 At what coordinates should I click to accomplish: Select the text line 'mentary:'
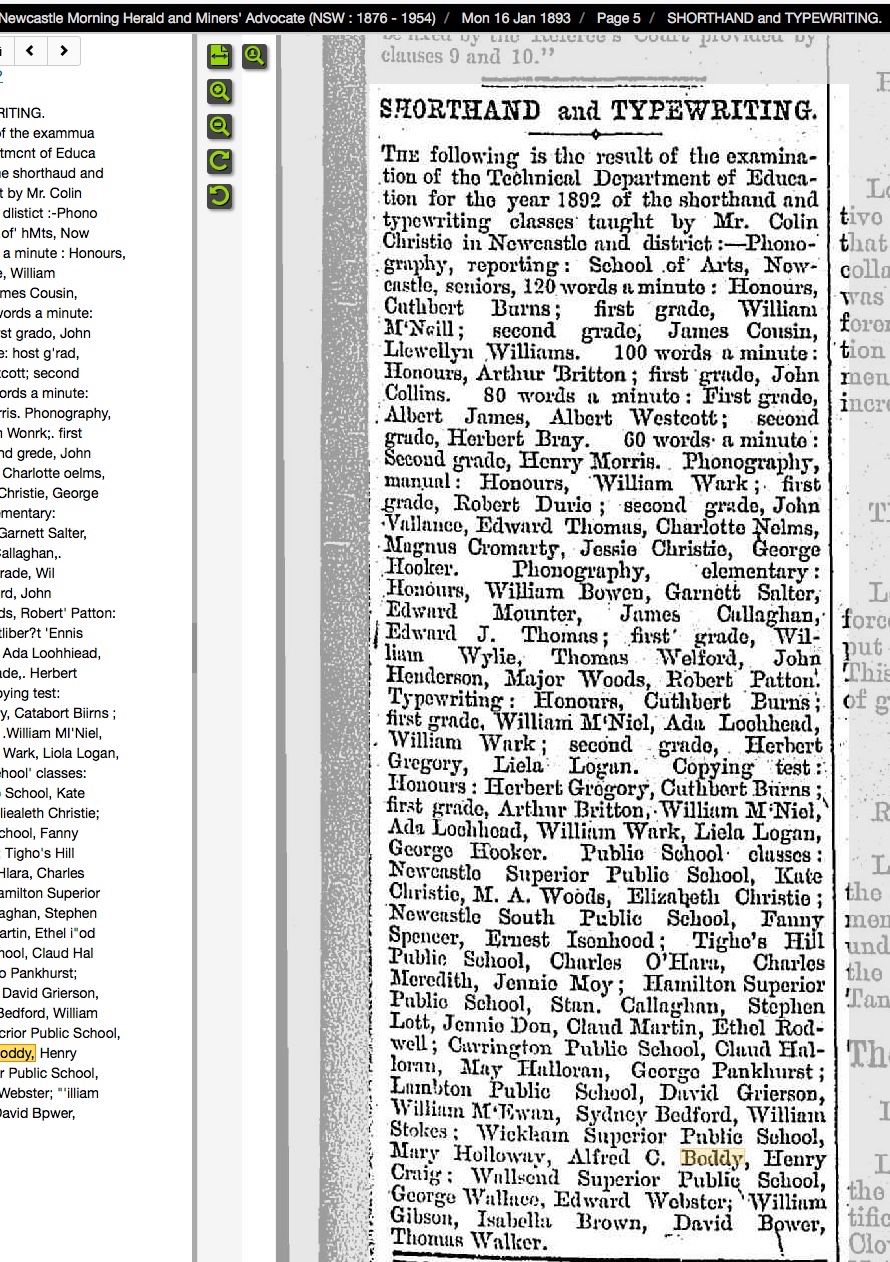click(x=28, y=513)
